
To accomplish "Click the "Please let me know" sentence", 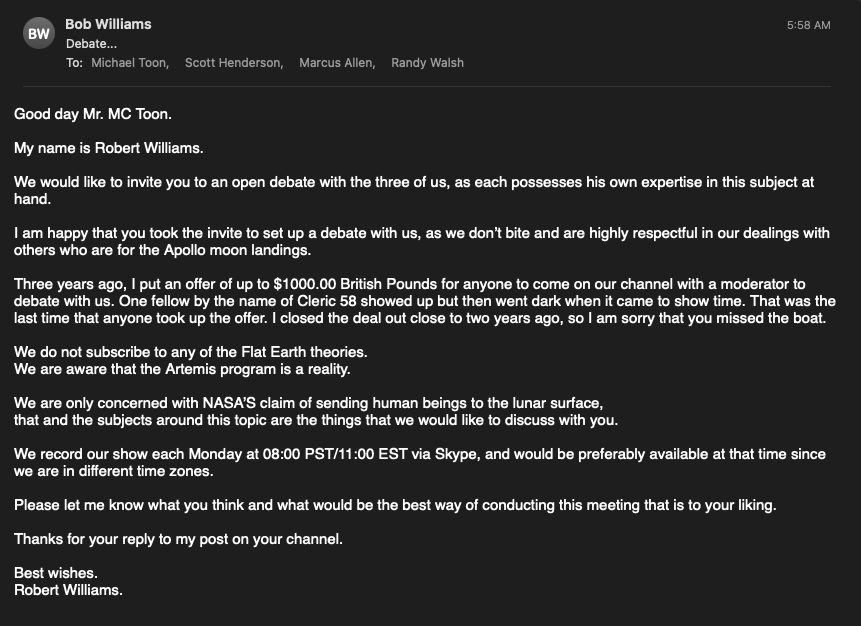I will 394,505.
